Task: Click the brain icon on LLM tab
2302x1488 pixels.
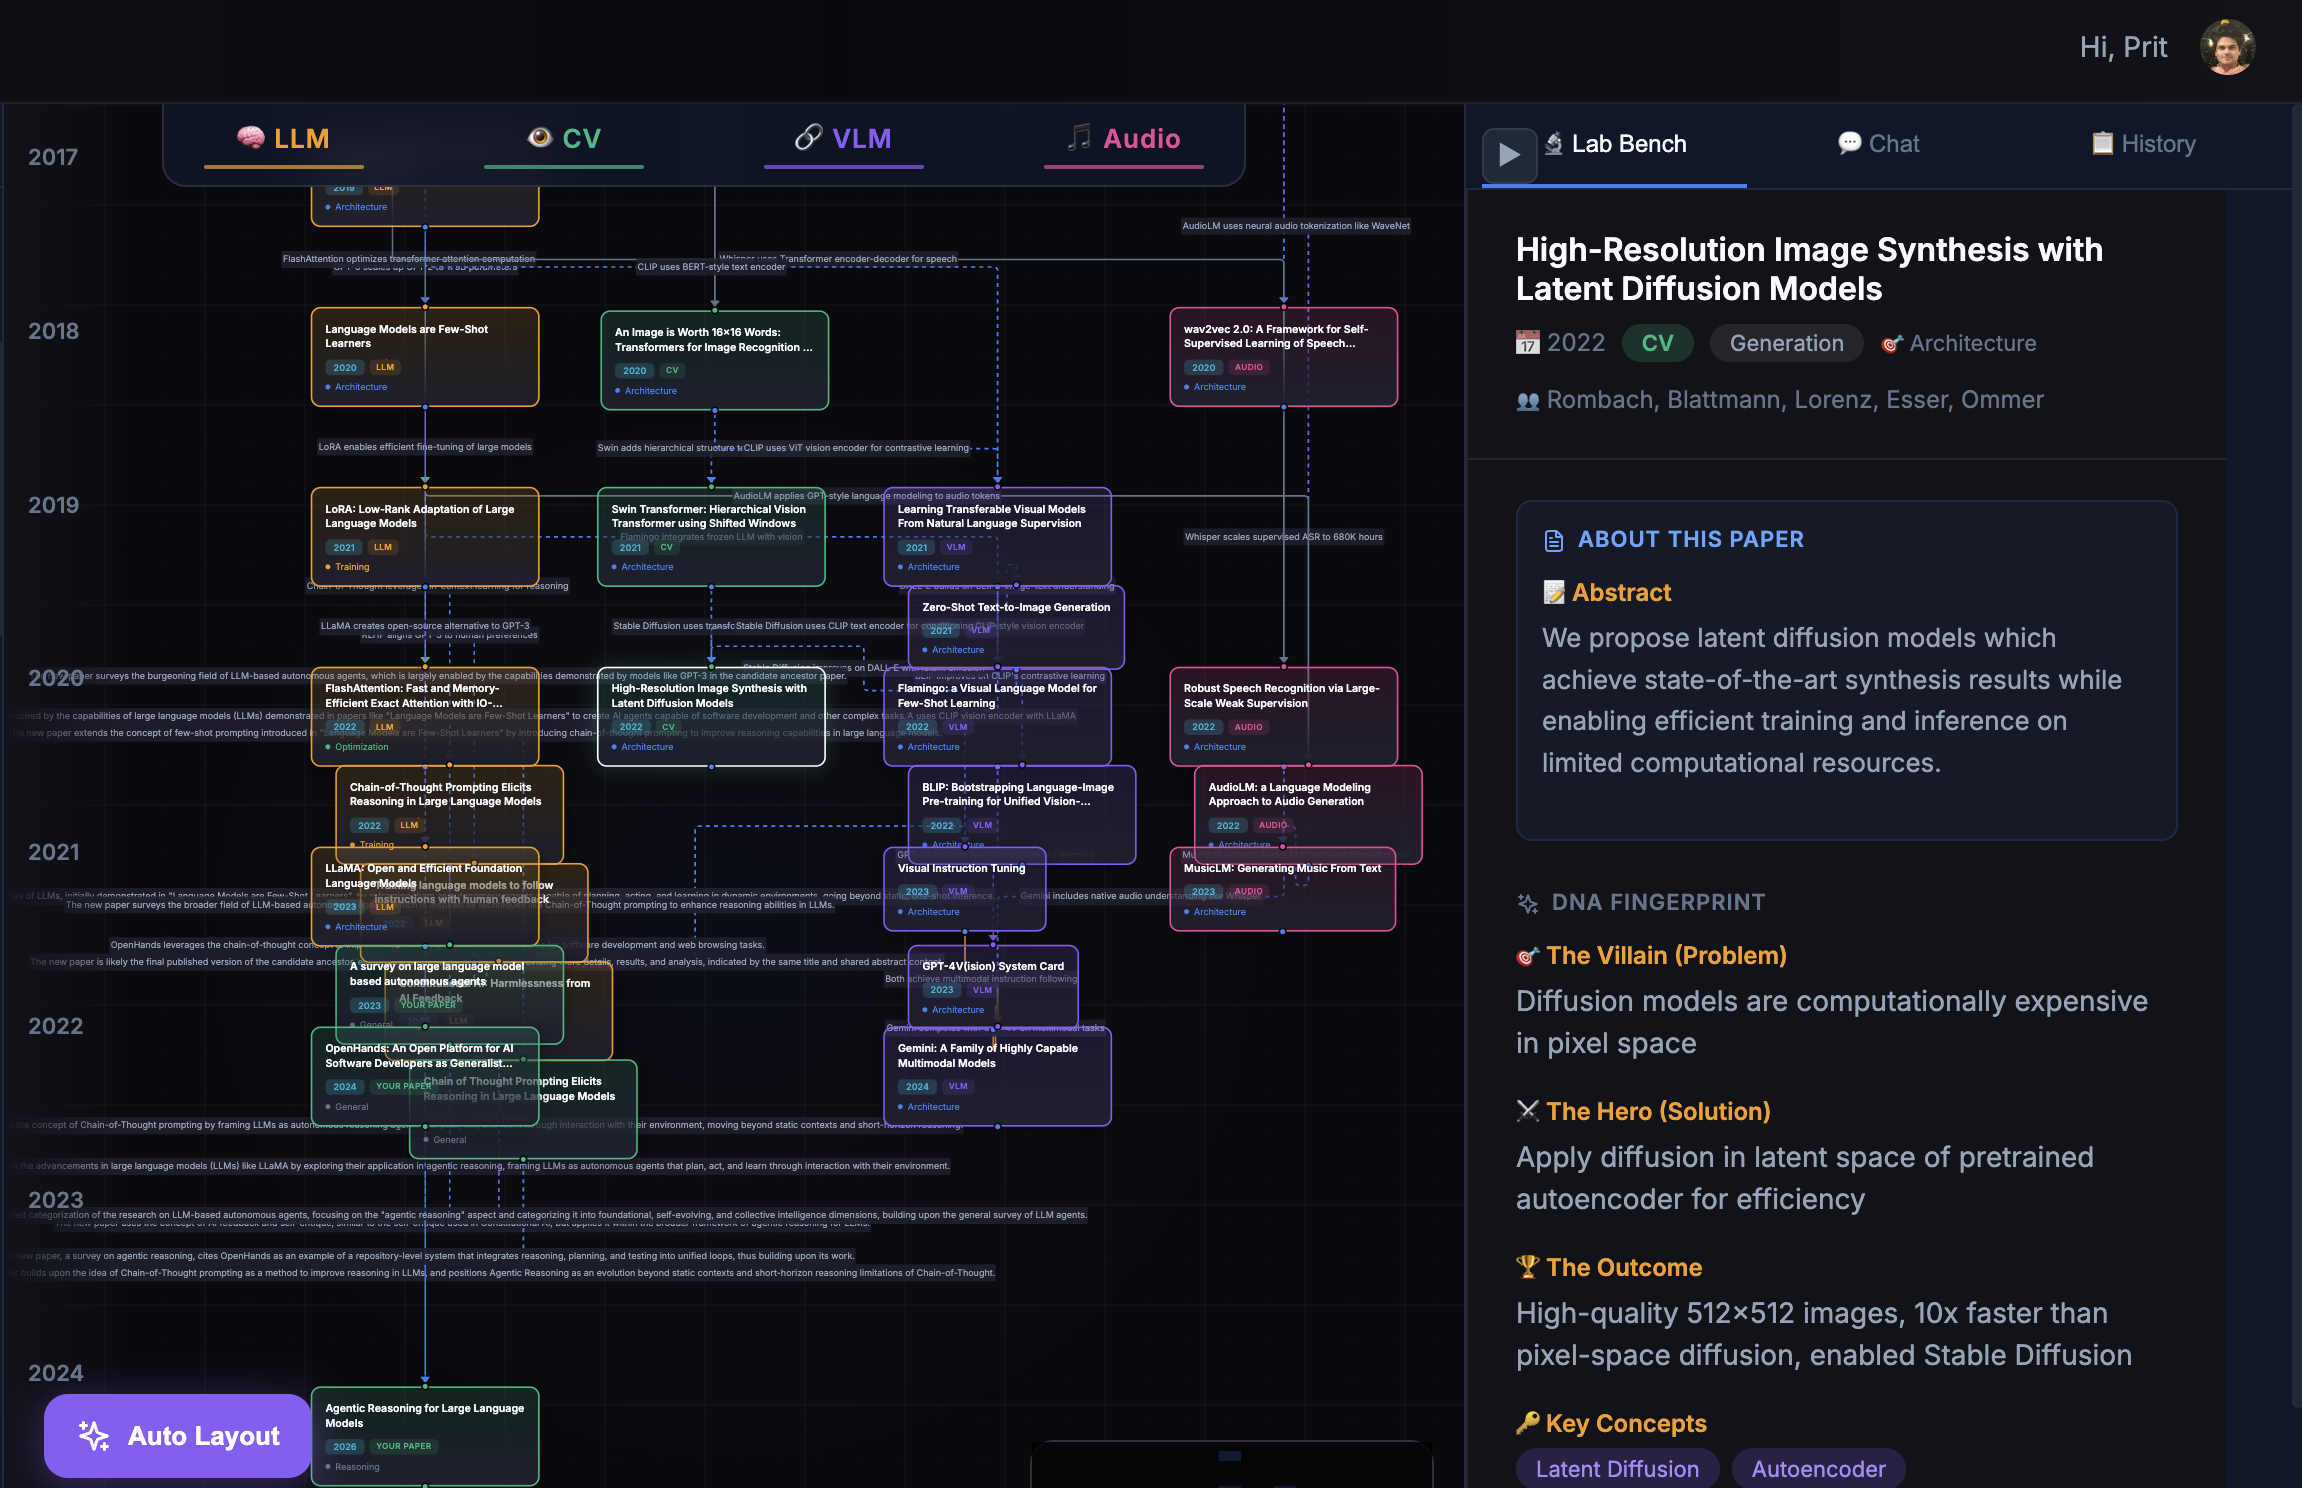Action: (x=250, y=138)
